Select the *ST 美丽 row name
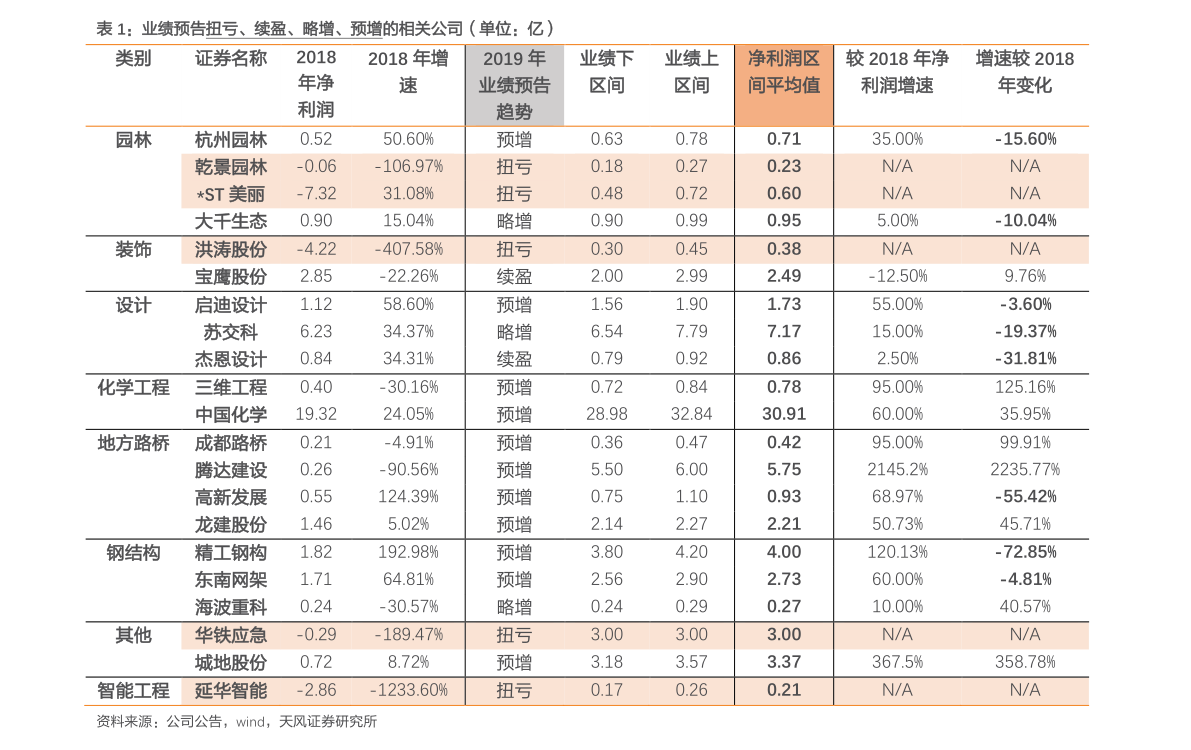Screen dimensions: 1191x750 pos(231,195)
